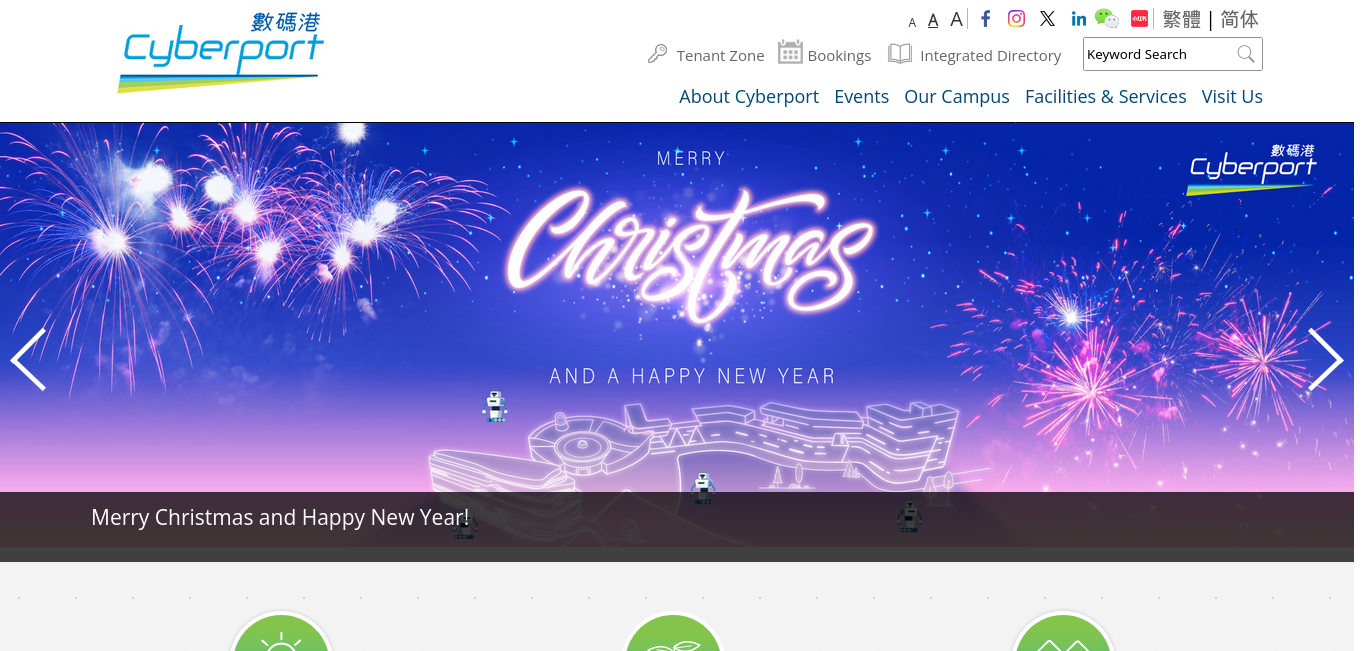Select the largest font size A

(956, 19)
